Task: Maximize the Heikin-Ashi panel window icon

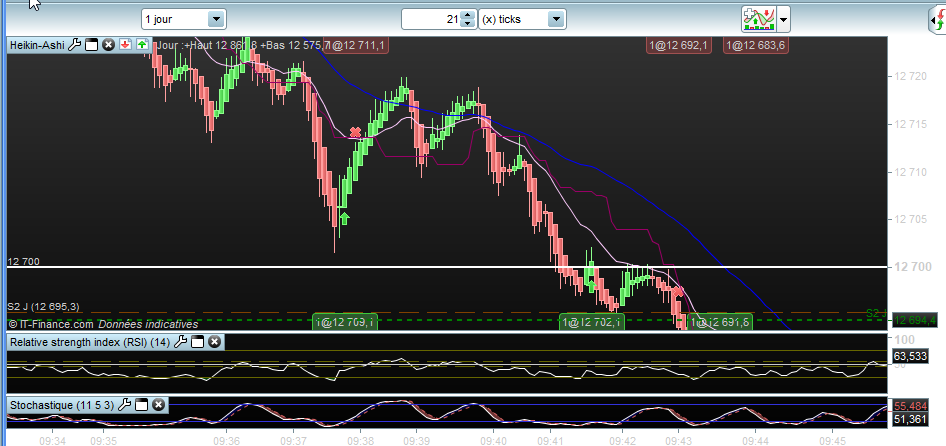Action: coord(92,45)
